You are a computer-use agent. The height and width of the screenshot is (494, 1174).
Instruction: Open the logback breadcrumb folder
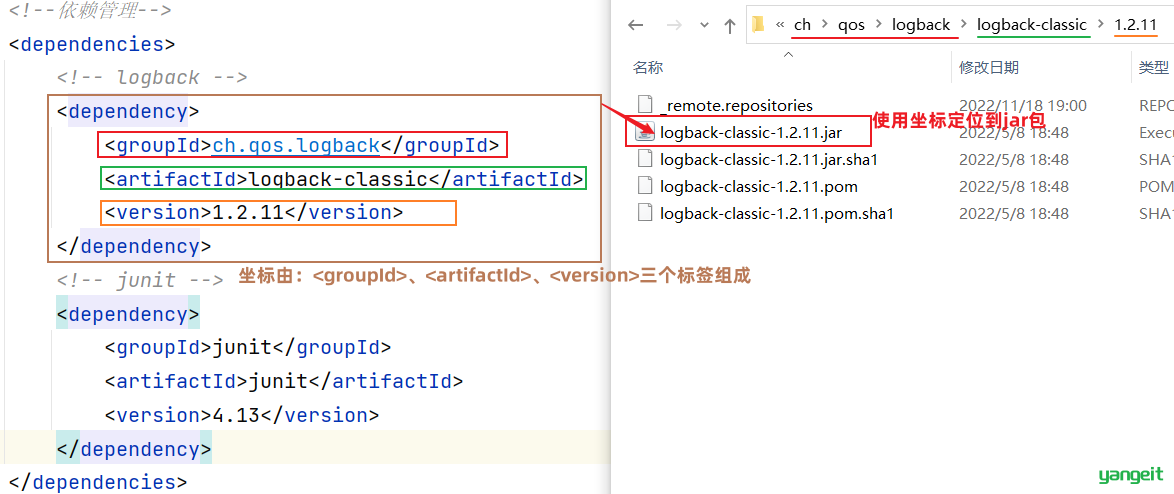(x=921, y=25)
